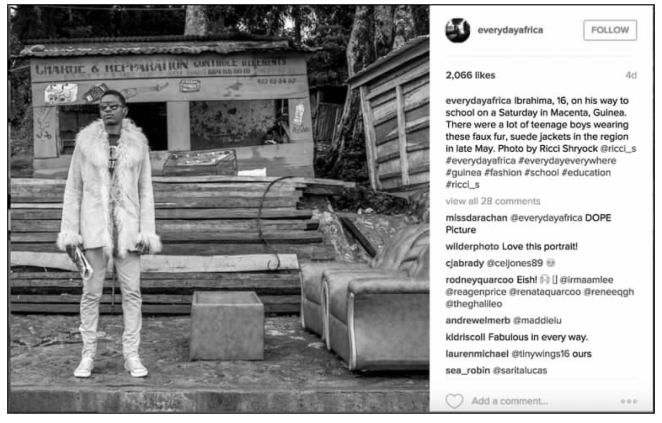Open the #everydayeverywhere hashtag
This screenshot has width=662, height=423.
click(x=567, y=160)
